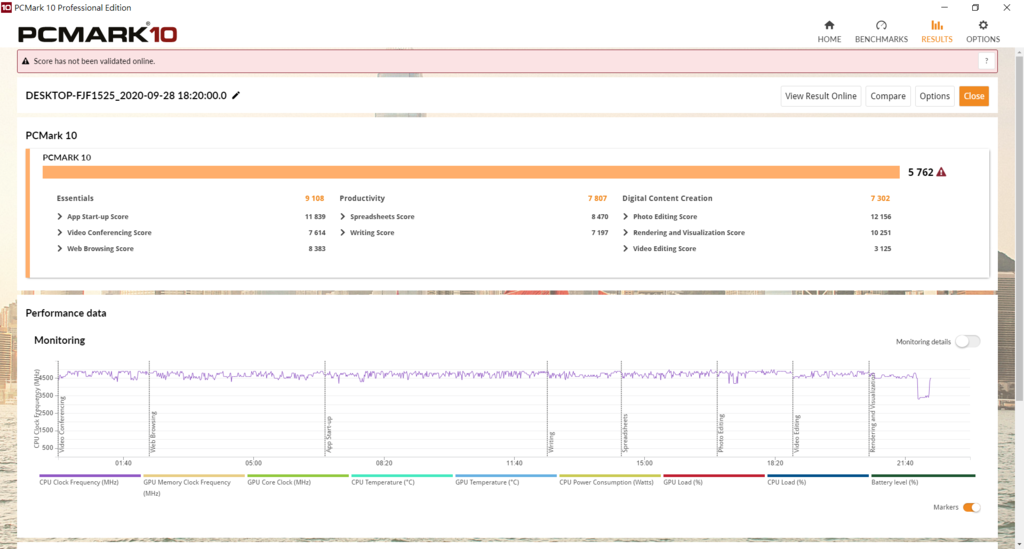Click the Photo Editing score 12 156

pyautogui.click(x=880, y=217)
